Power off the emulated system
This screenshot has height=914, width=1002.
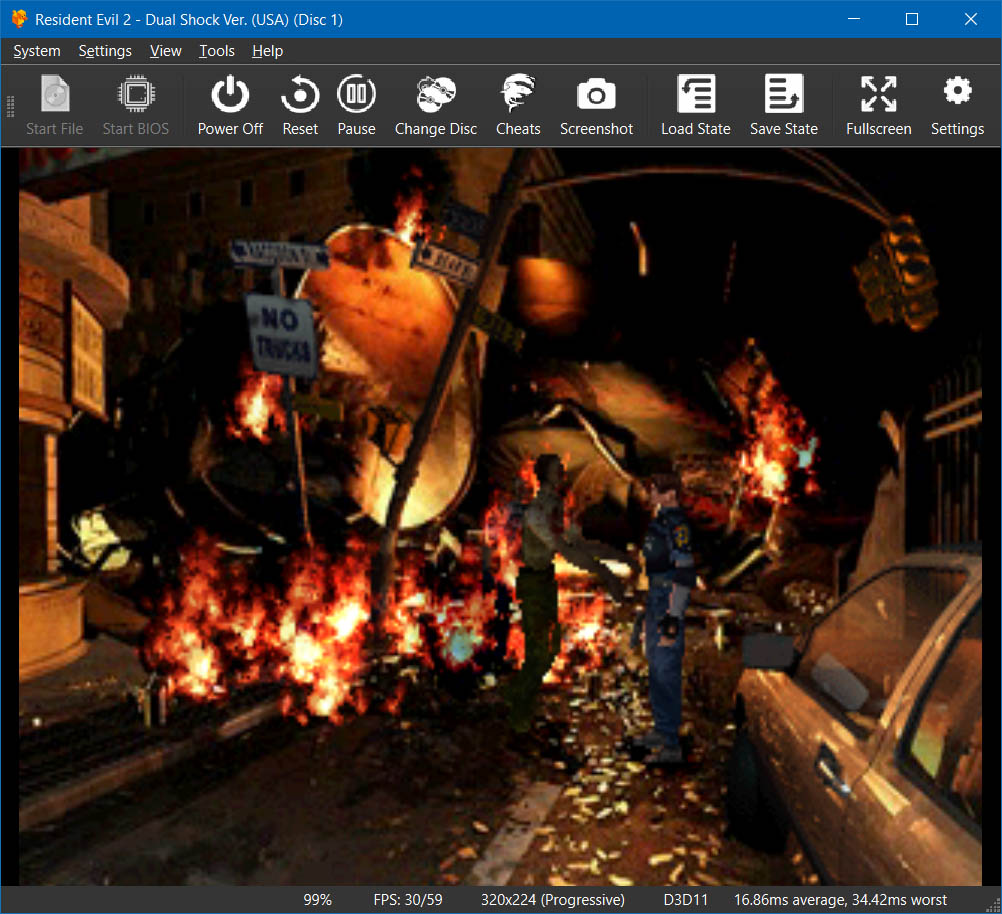coord(230,105)
